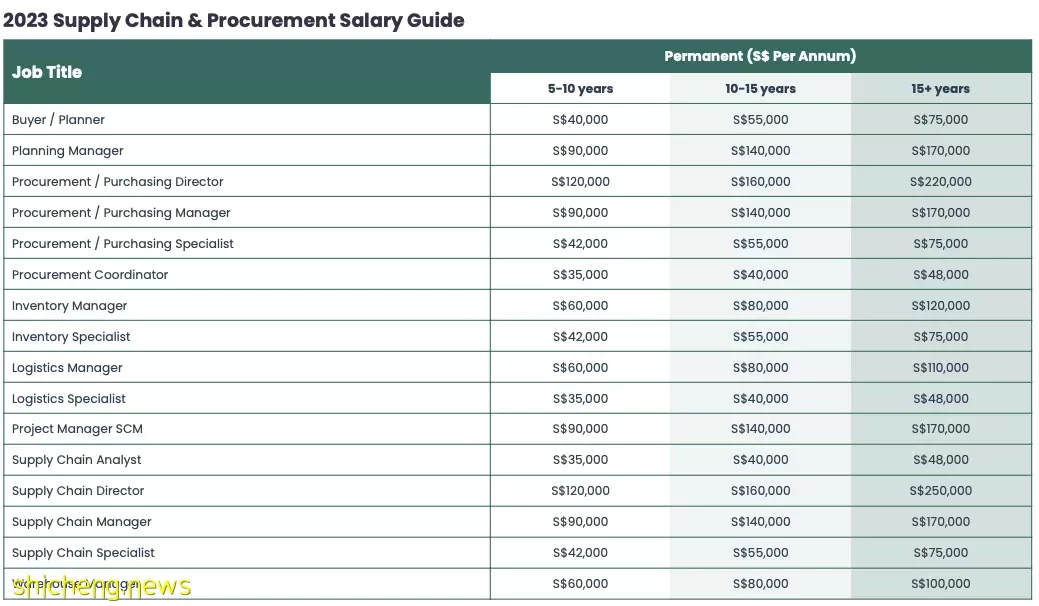Select the 15+ years column header

940,89
